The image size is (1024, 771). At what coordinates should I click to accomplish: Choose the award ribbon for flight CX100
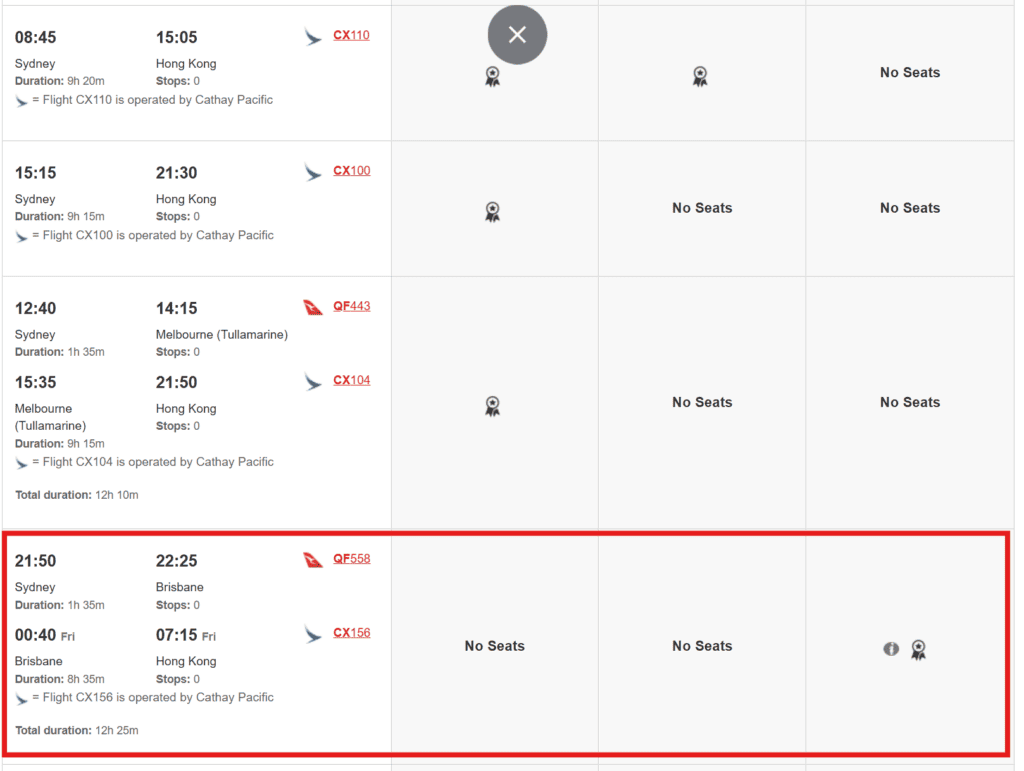click(492, 211)
